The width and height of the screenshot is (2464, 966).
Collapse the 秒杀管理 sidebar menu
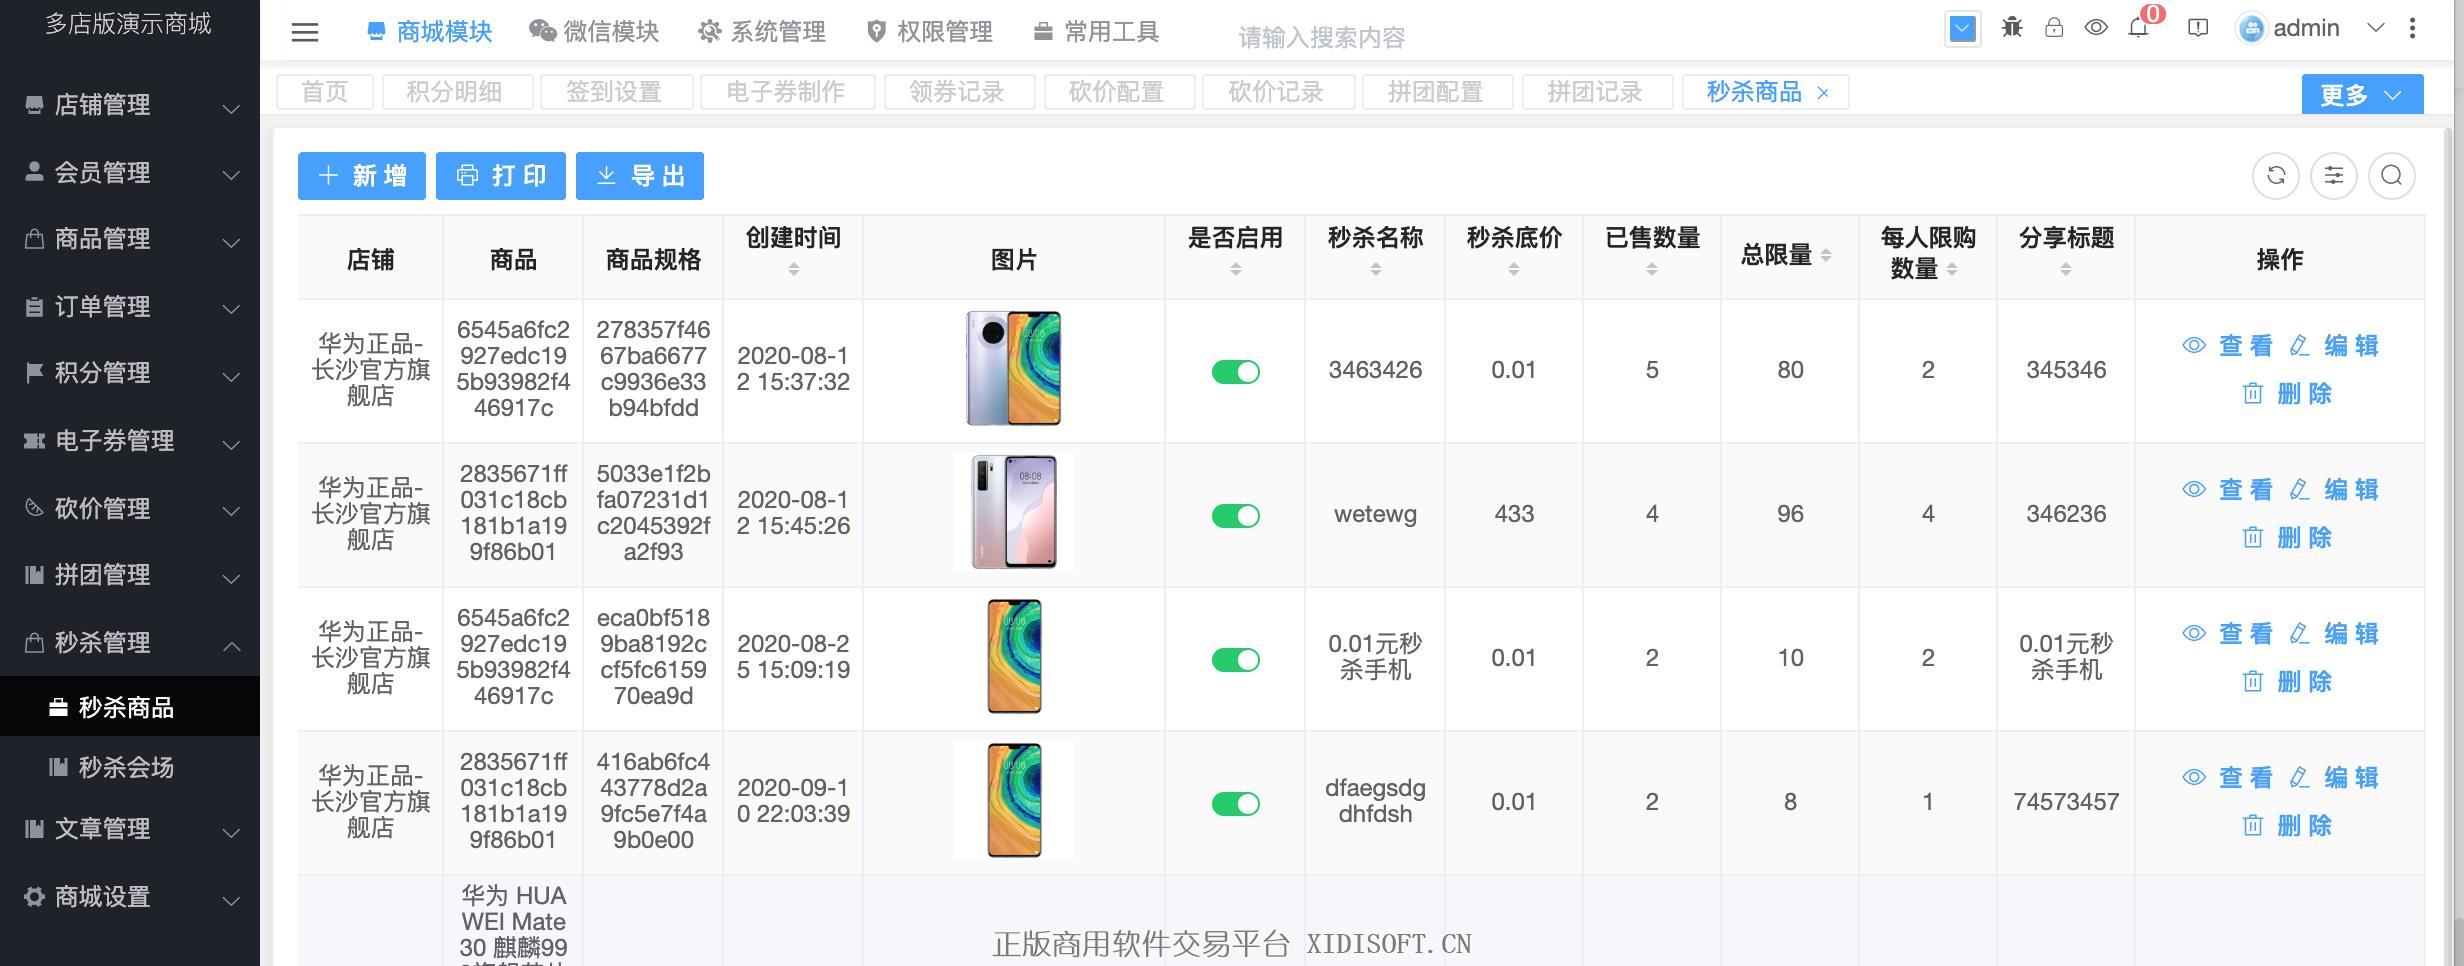130,643
